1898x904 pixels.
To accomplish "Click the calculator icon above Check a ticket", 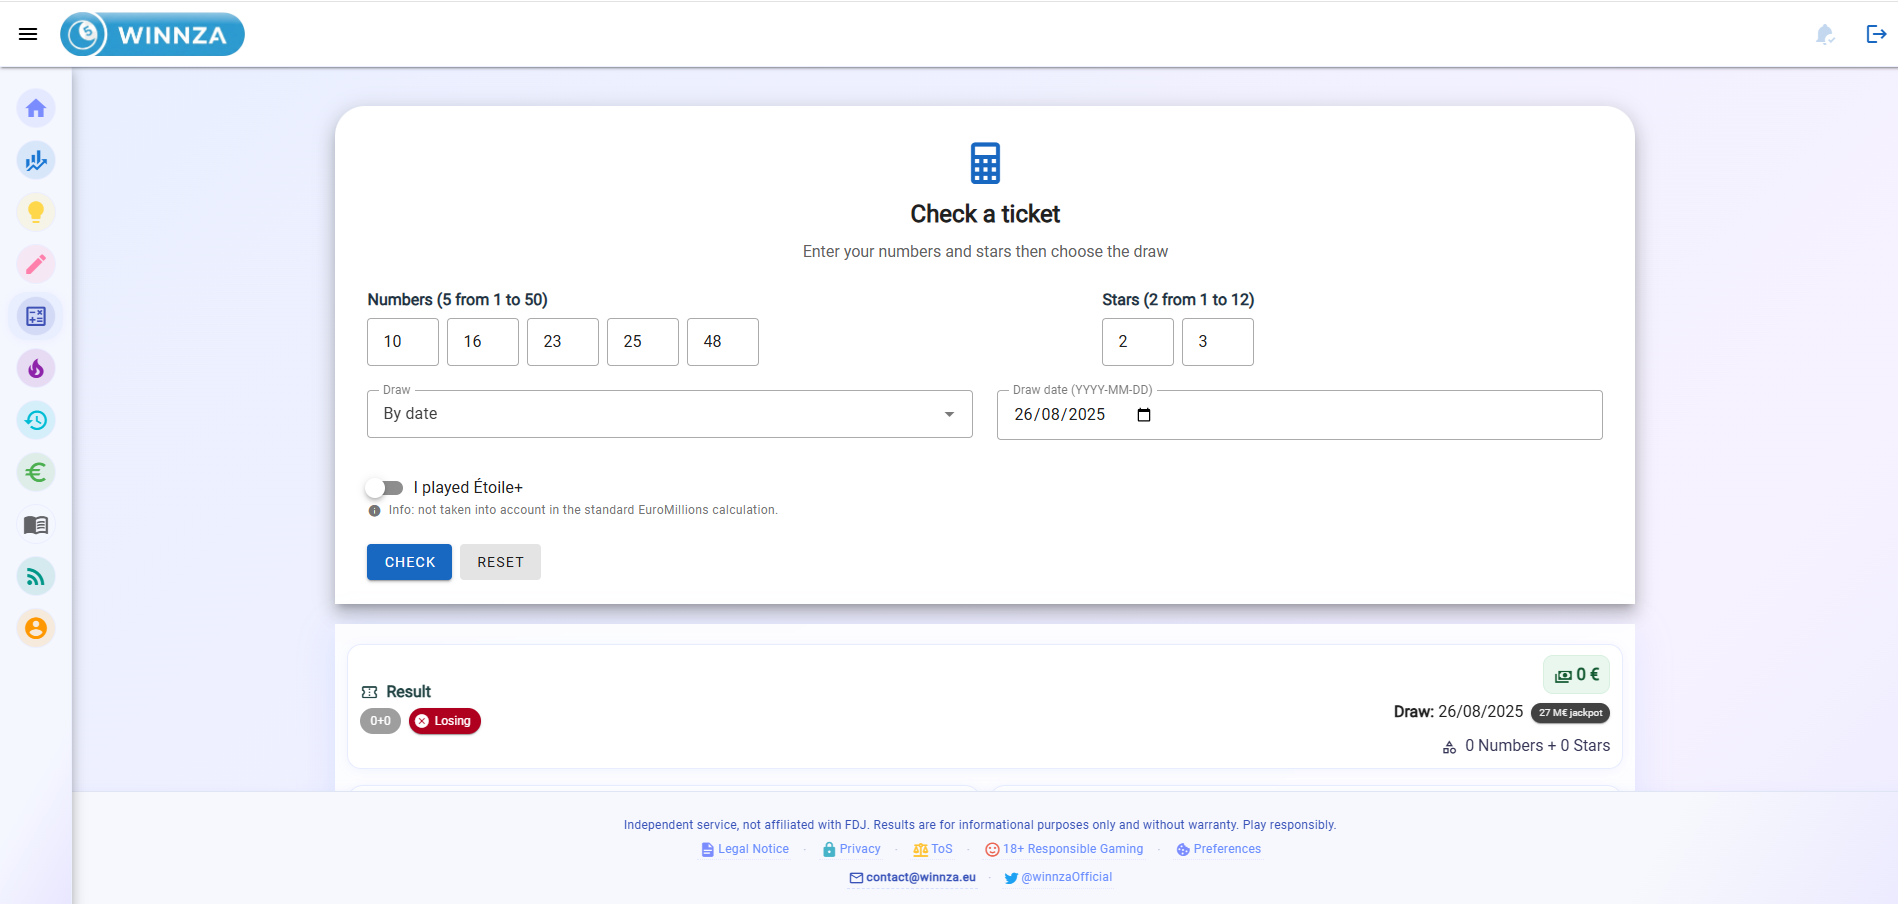I will pyautogui.click(x=985, y=163).
